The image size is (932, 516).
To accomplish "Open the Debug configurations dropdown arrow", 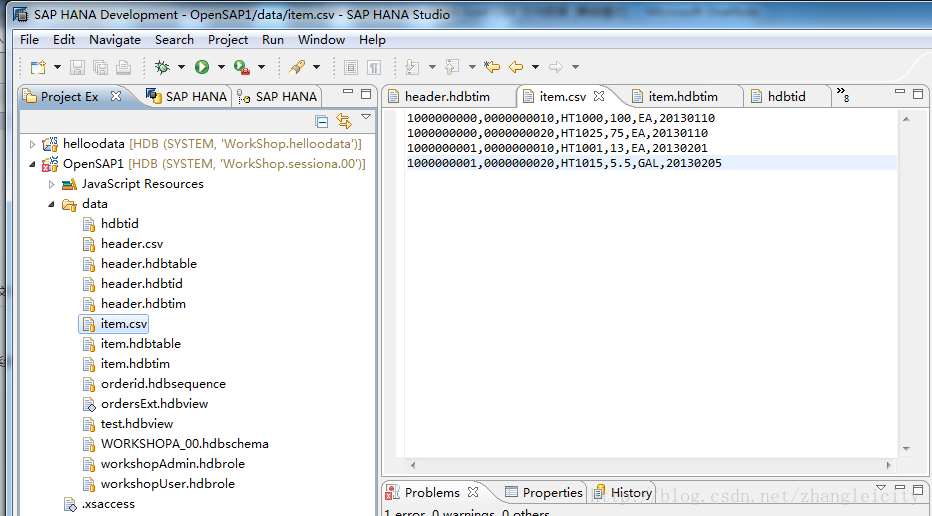I will tap(181, 67).
